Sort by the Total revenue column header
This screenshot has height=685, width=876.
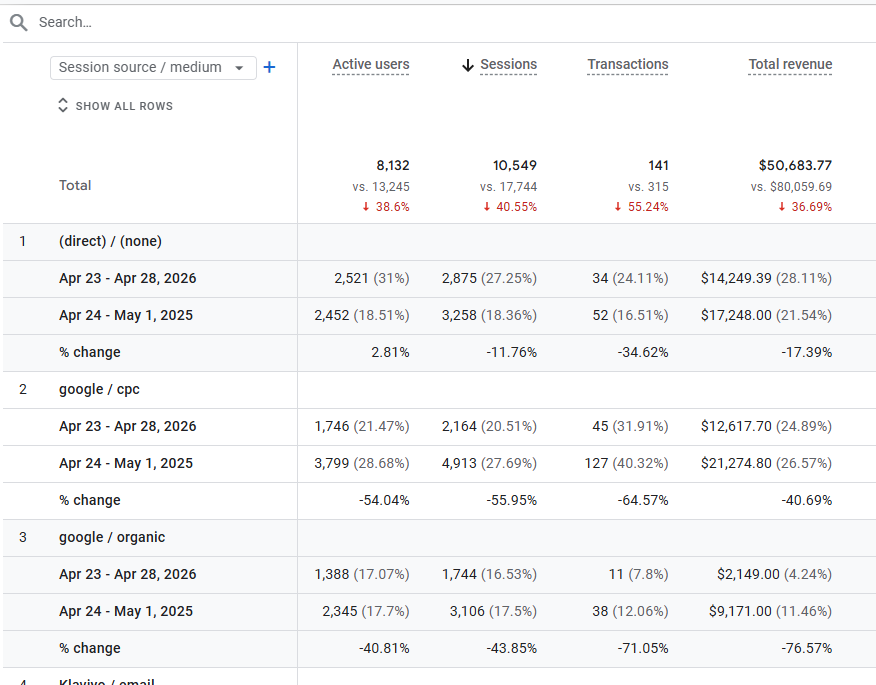click(x=790, y=65)
